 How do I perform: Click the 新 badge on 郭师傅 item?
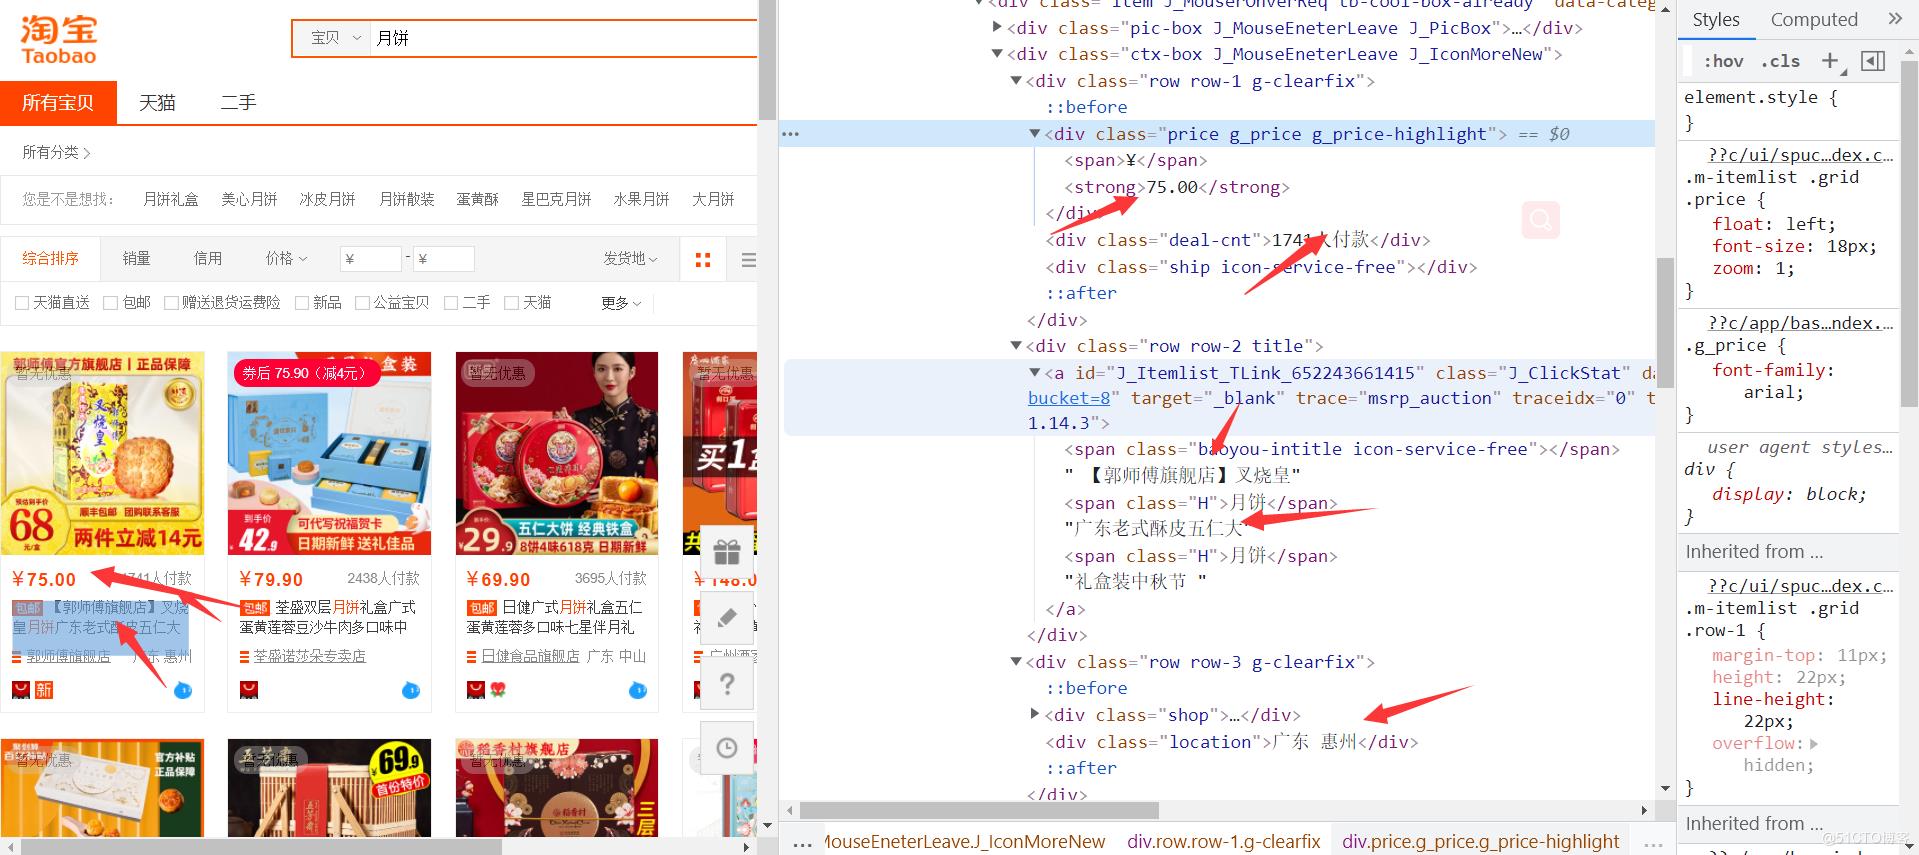point(44,690)
